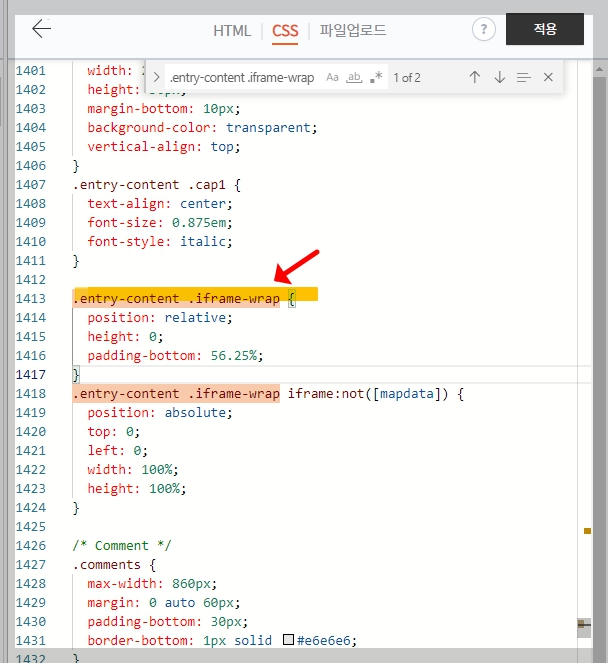Image resolution: width=608 pixels, height=663 pixels.
Task: Click 'font-style: italic;' line
Action: (160, 242)
